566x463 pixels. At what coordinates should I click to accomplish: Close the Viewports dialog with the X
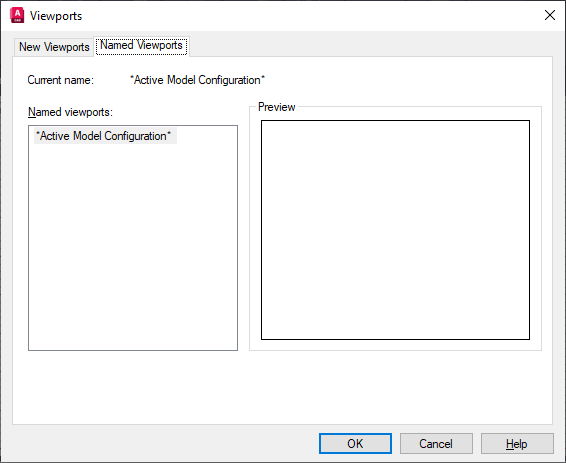click(x=549, y=15)
